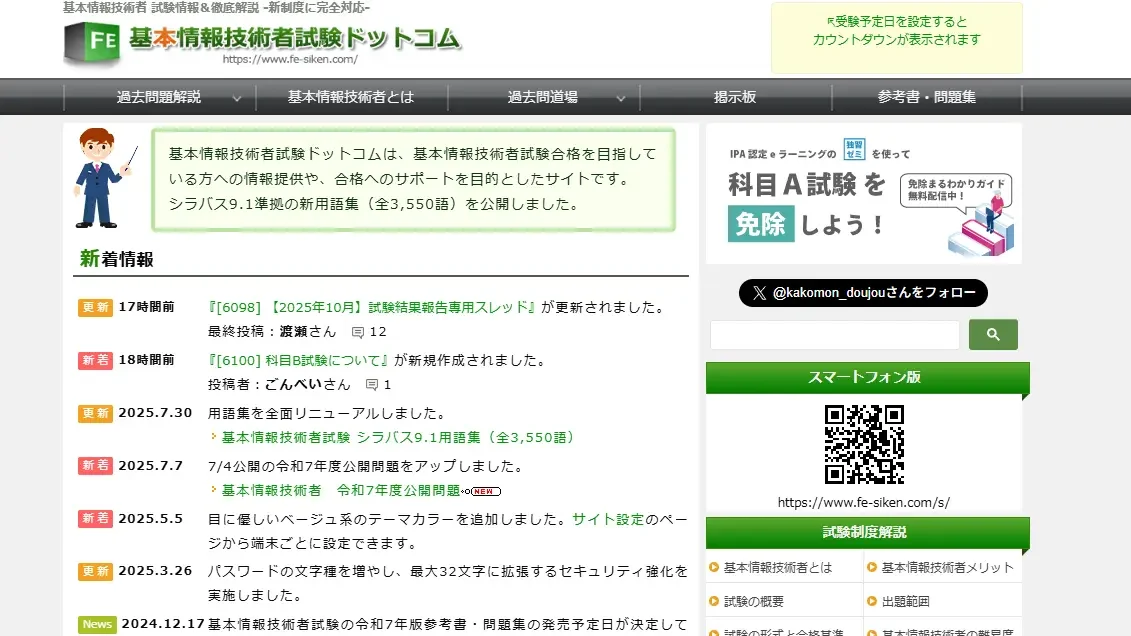The image size is (1131, 636).
Task: Click the site search text field
Action: 835,335
